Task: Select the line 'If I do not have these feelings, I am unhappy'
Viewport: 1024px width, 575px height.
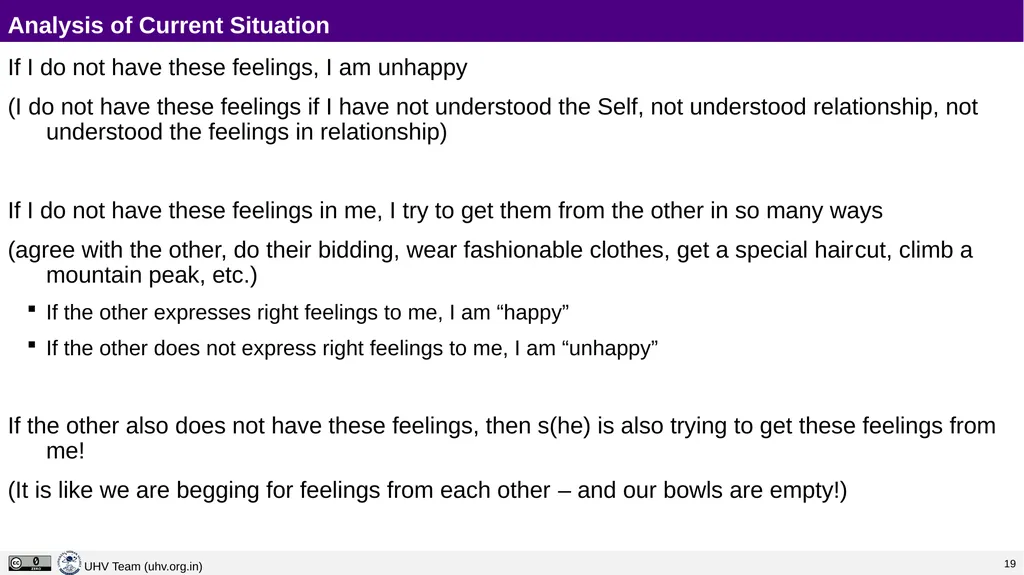Action: [238, 68]
